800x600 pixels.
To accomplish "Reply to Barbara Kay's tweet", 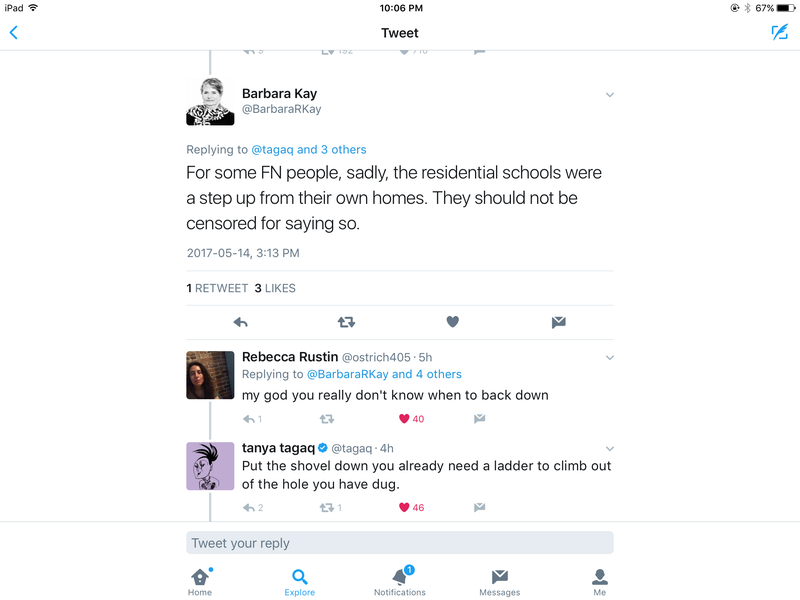I will tap(240, 322).
